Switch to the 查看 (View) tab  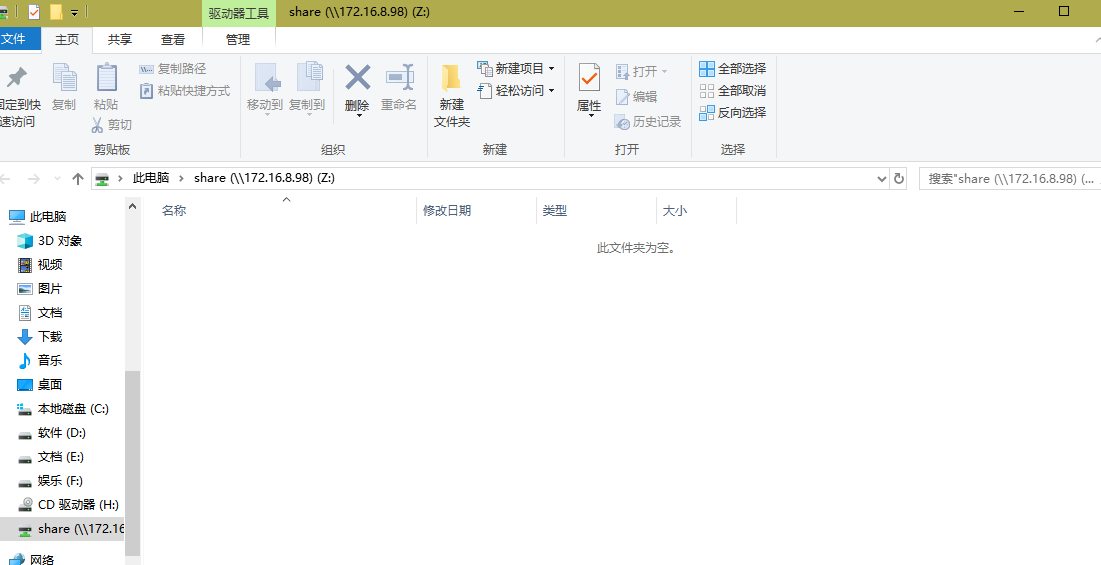[x=173, y=40]
